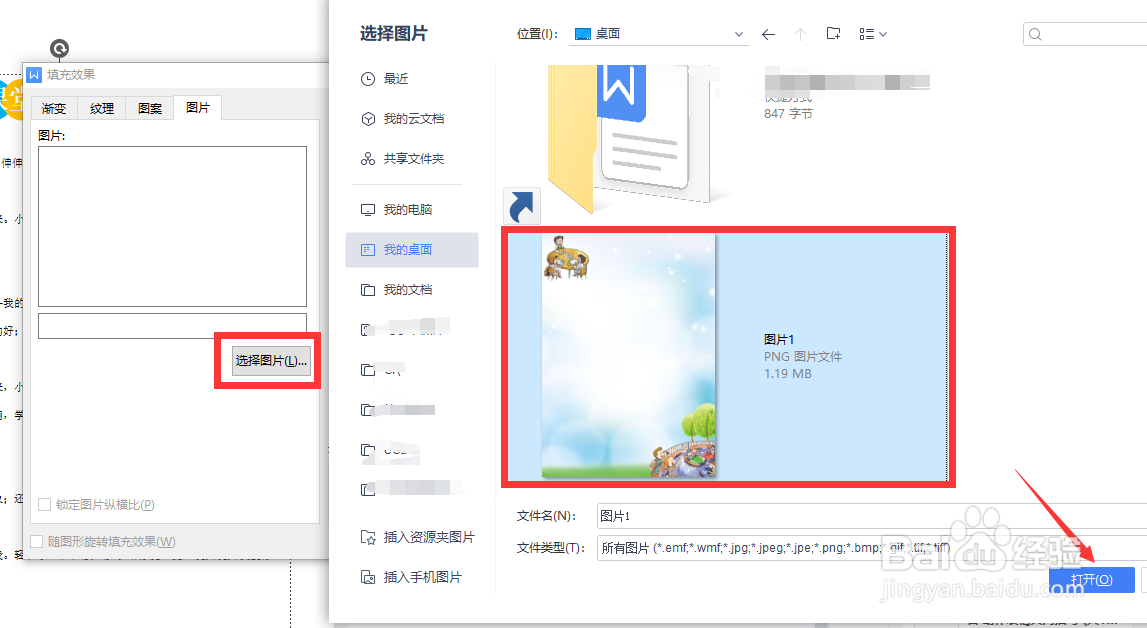
Task: Select the 图片1 PNG thumbnail
Action: pyautogui.click(x=628, y=356)
